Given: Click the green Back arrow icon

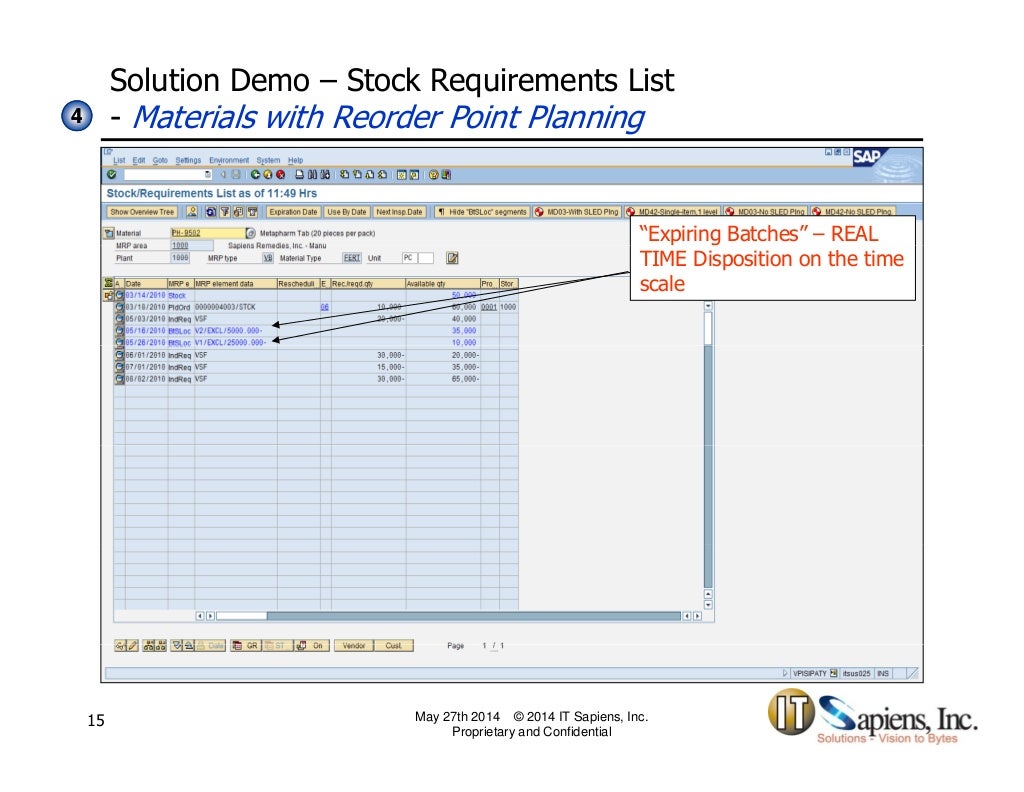Looking at the screenshot, I should pos(255,174).
